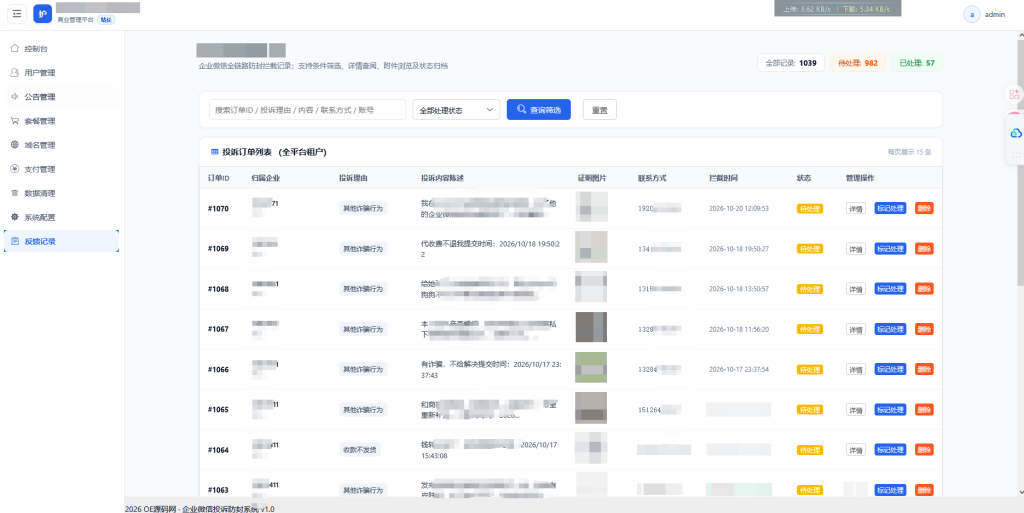Viewport: 1024px width, 513px height.
Task: Click the 投诉内容陈述 column header
Action: click(x=442, y=178)
